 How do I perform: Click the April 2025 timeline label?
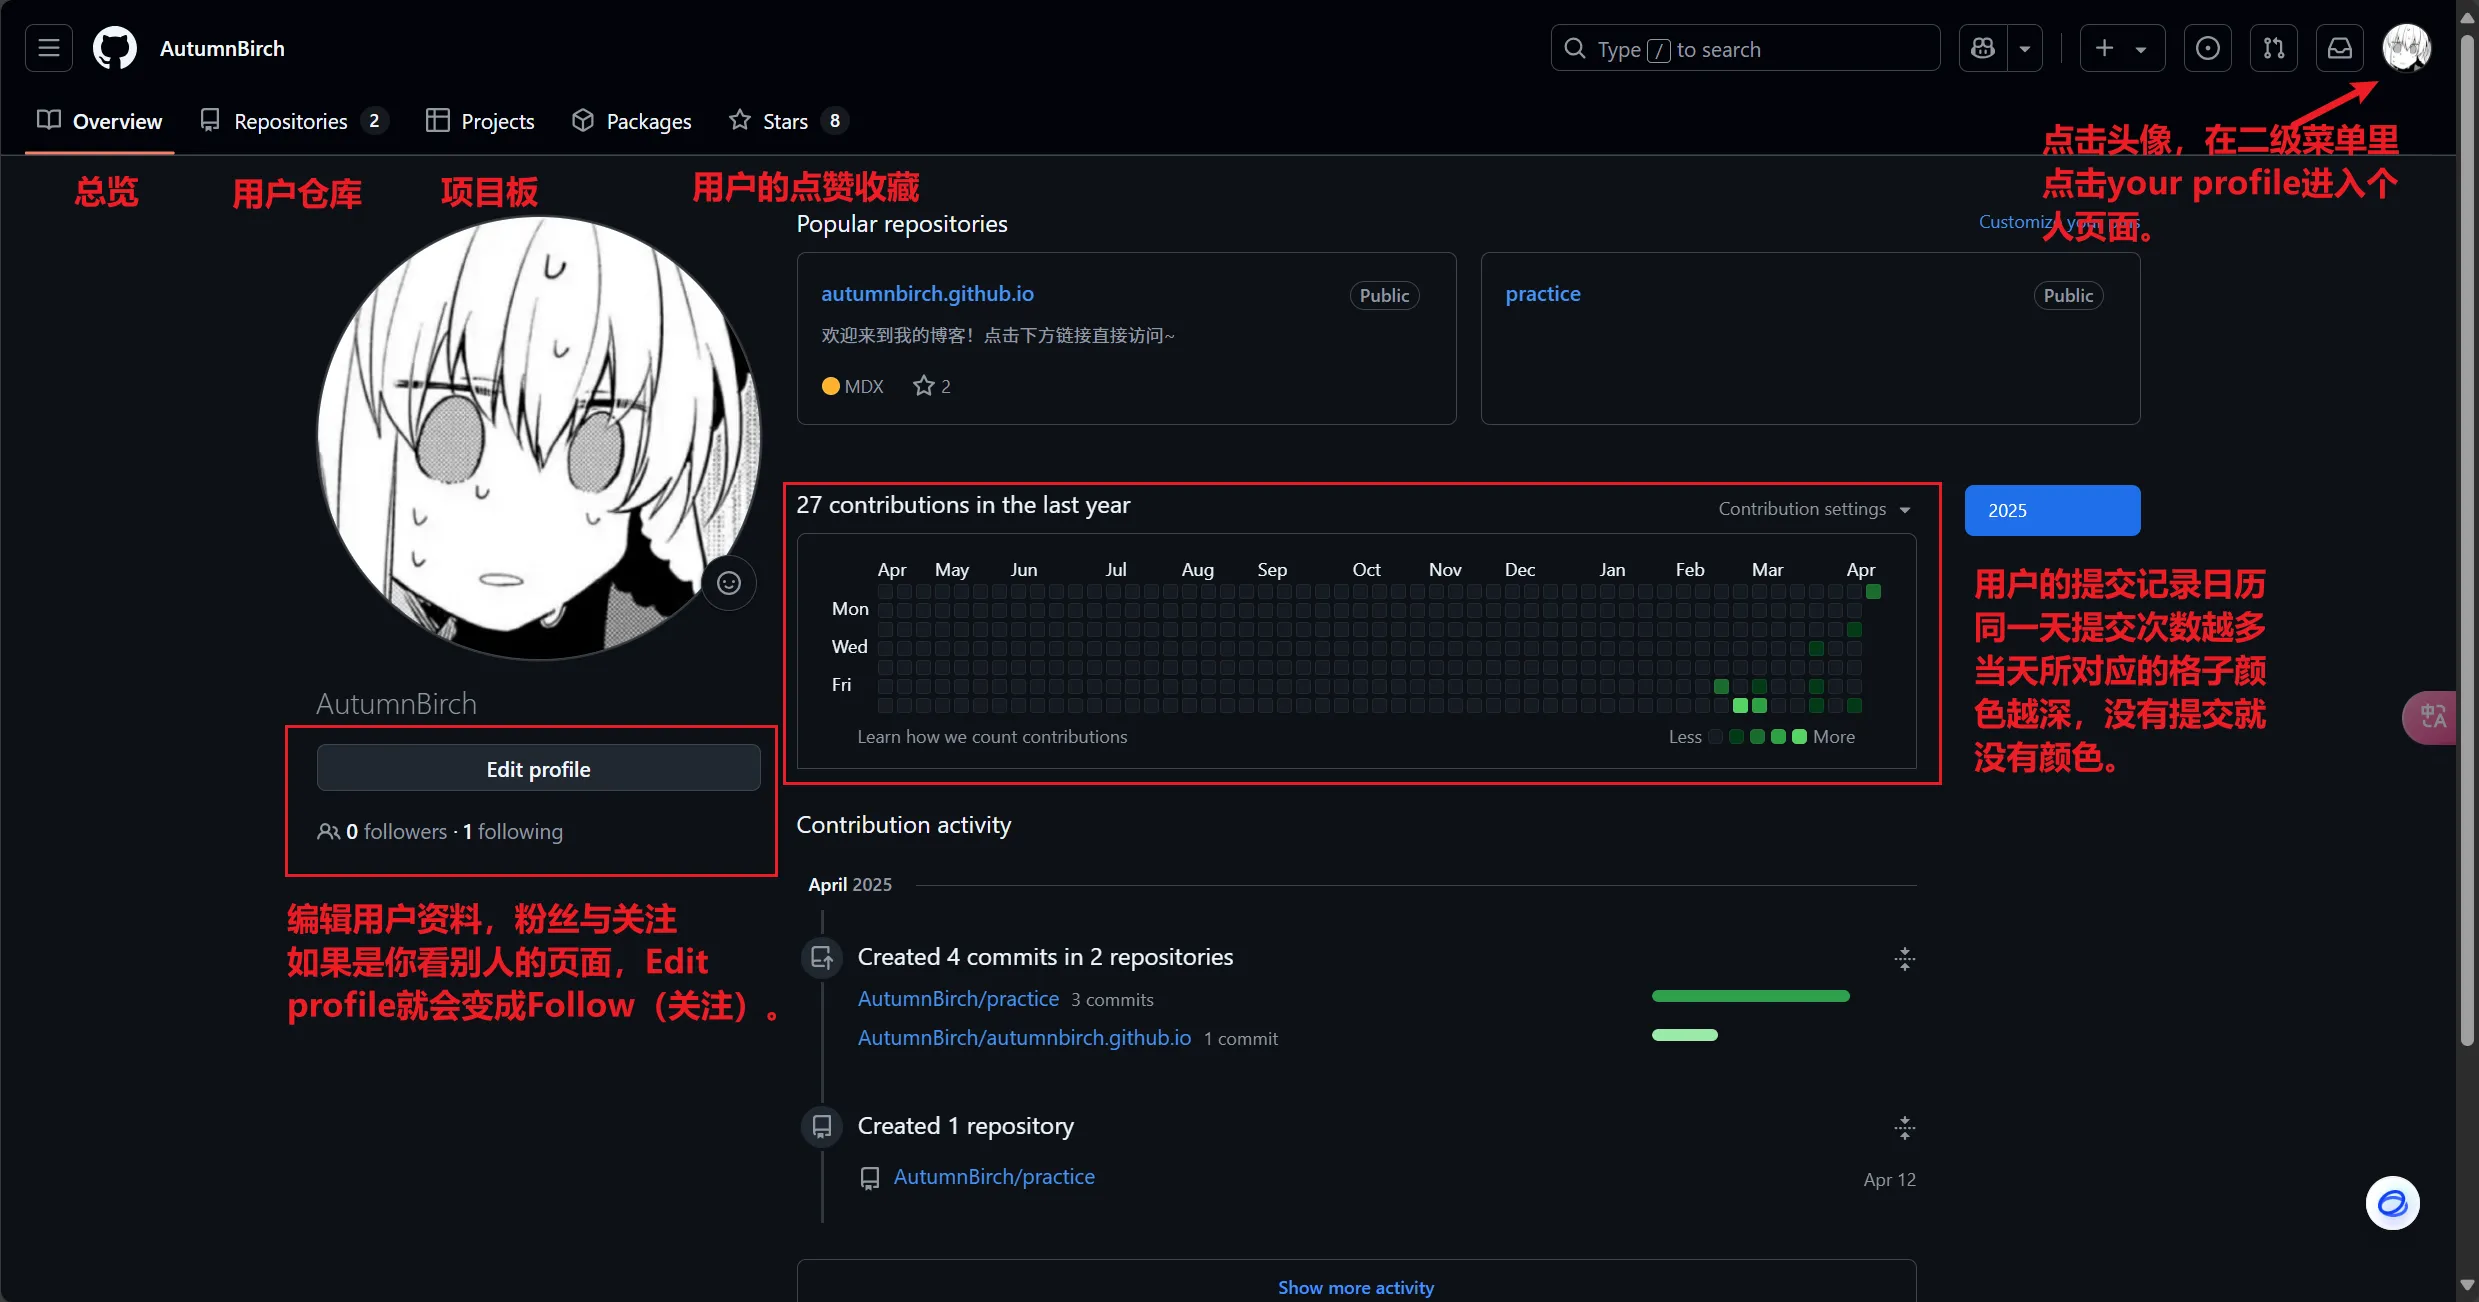tap(850, 884)
